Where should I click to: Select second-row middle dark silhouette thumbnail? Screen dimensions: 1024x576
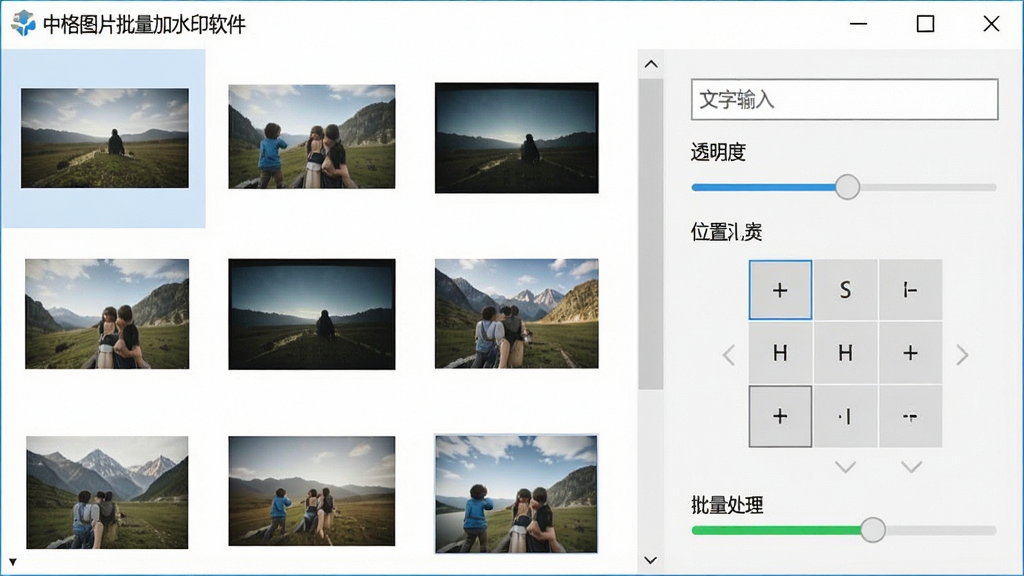click(312, 314)
